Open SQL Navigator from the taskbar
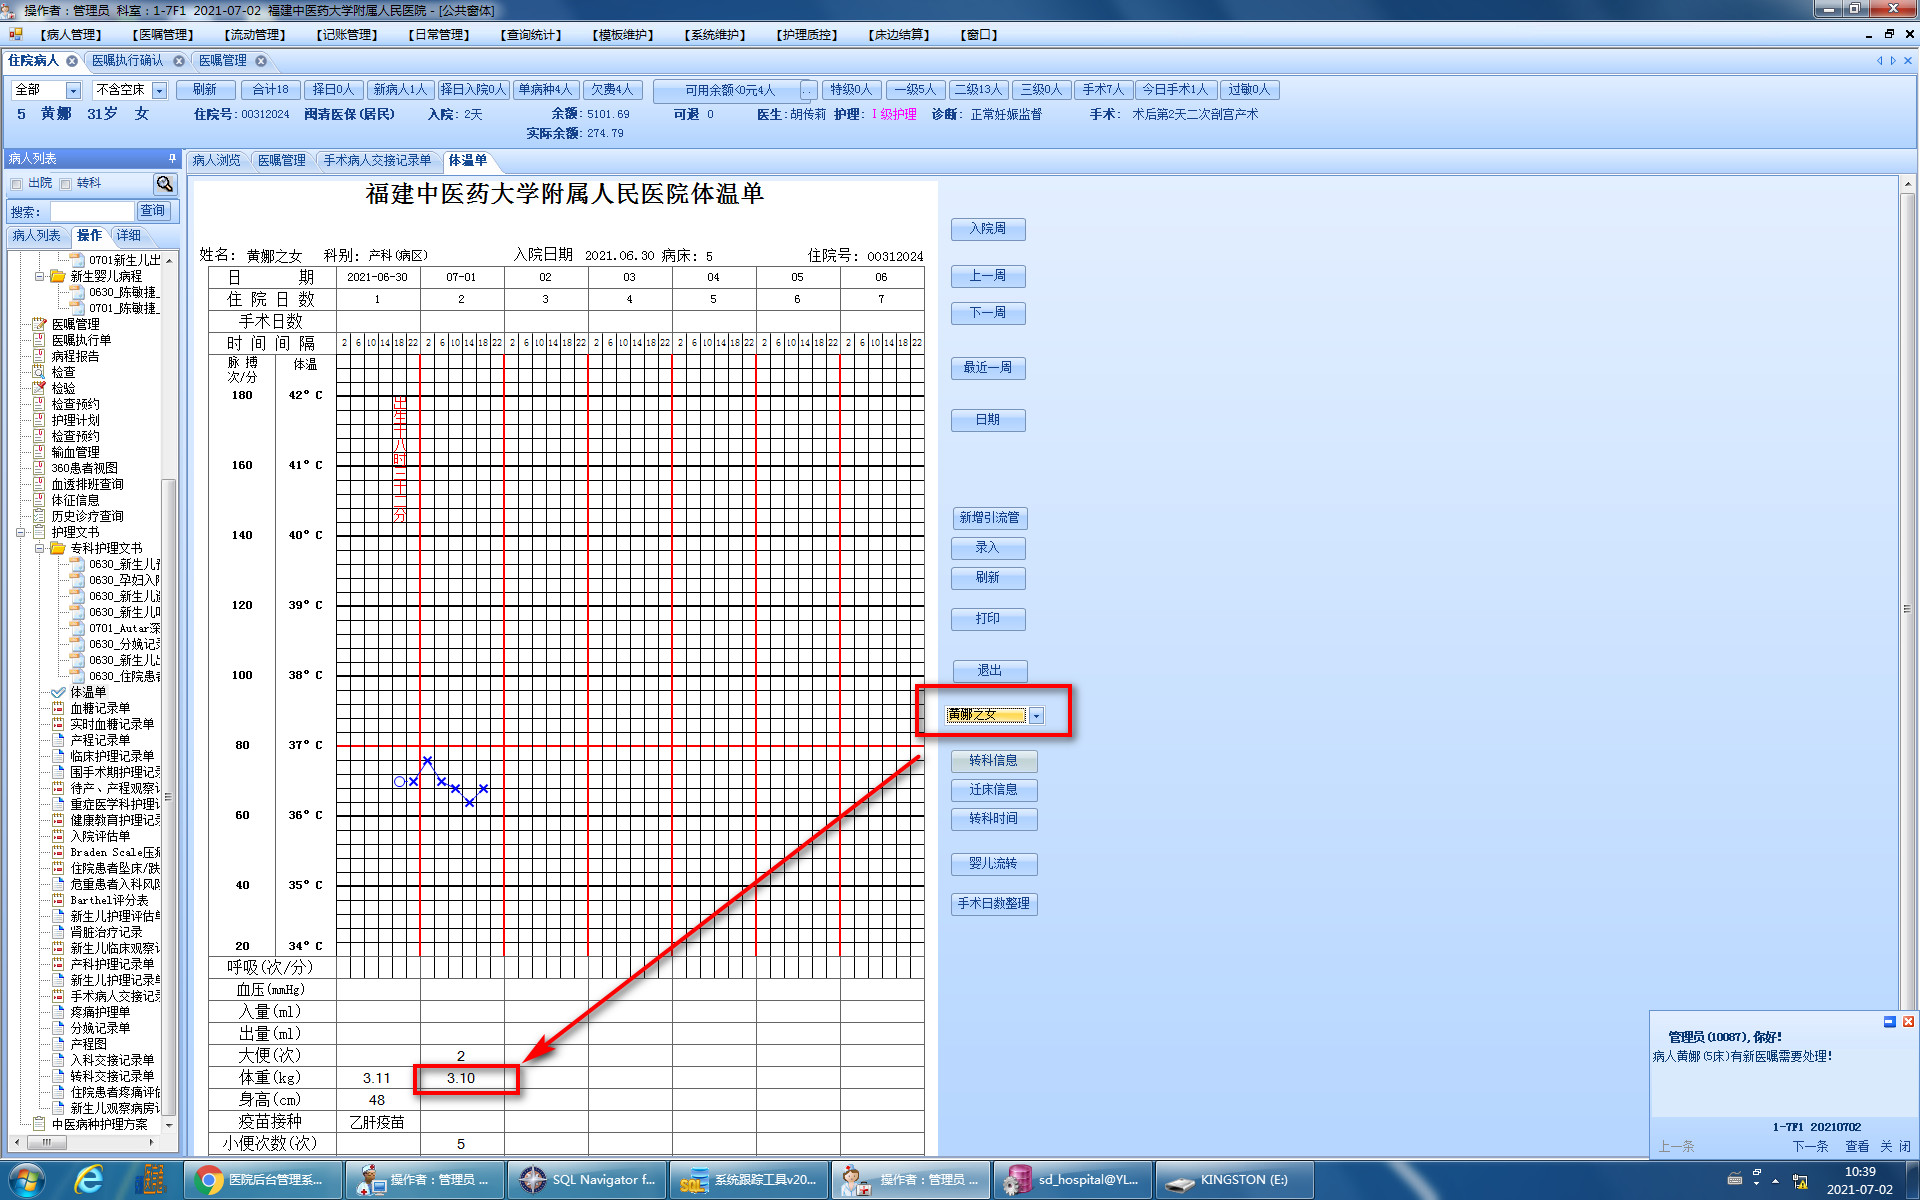The height and width of the screenshot is (1200, 1920). 587,1180
